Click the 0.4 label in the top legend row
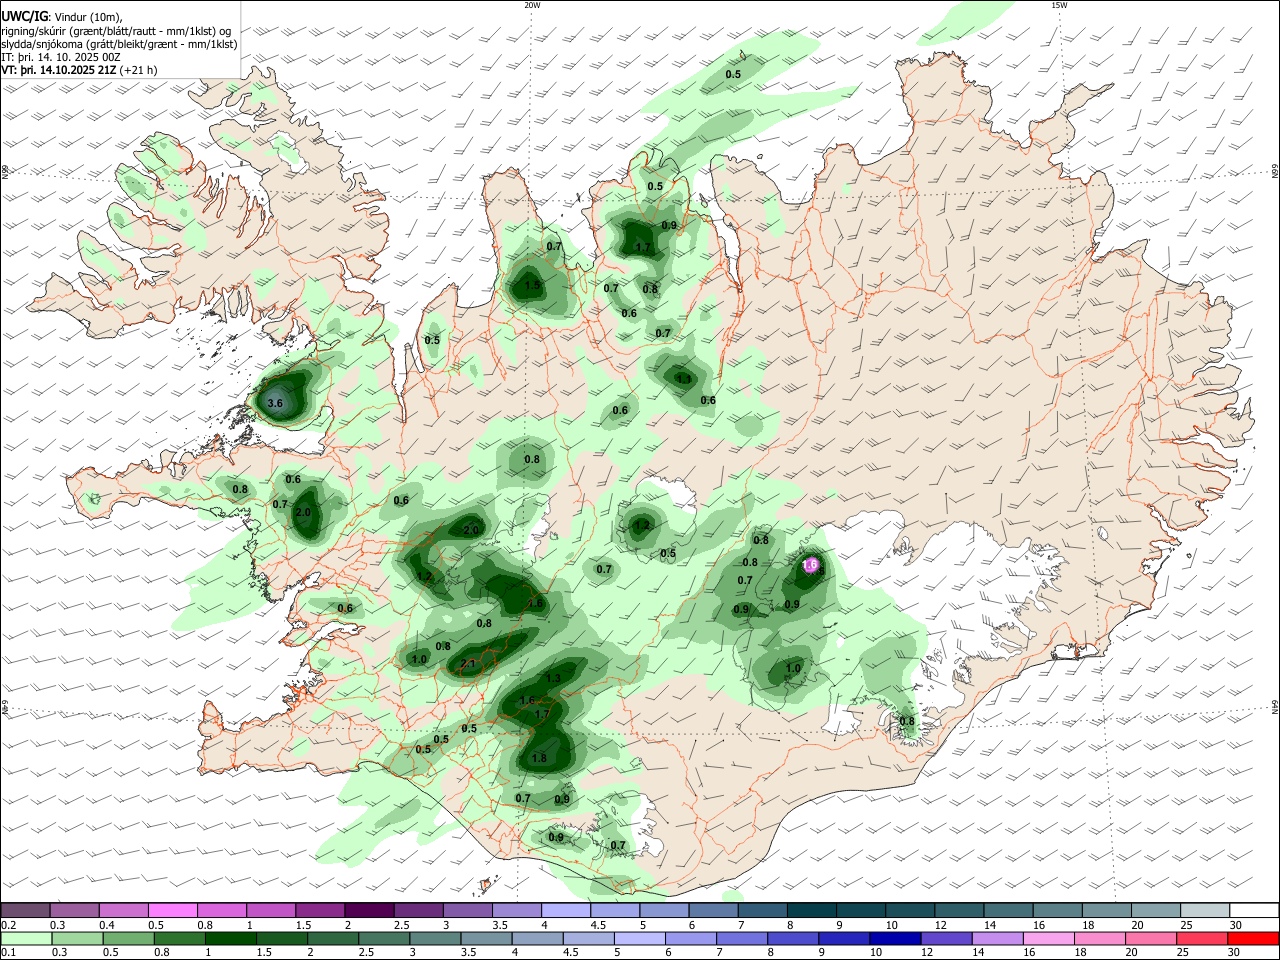Image resolution: width=1280 pixels, height=960 pixels. (x=107, y=925)
